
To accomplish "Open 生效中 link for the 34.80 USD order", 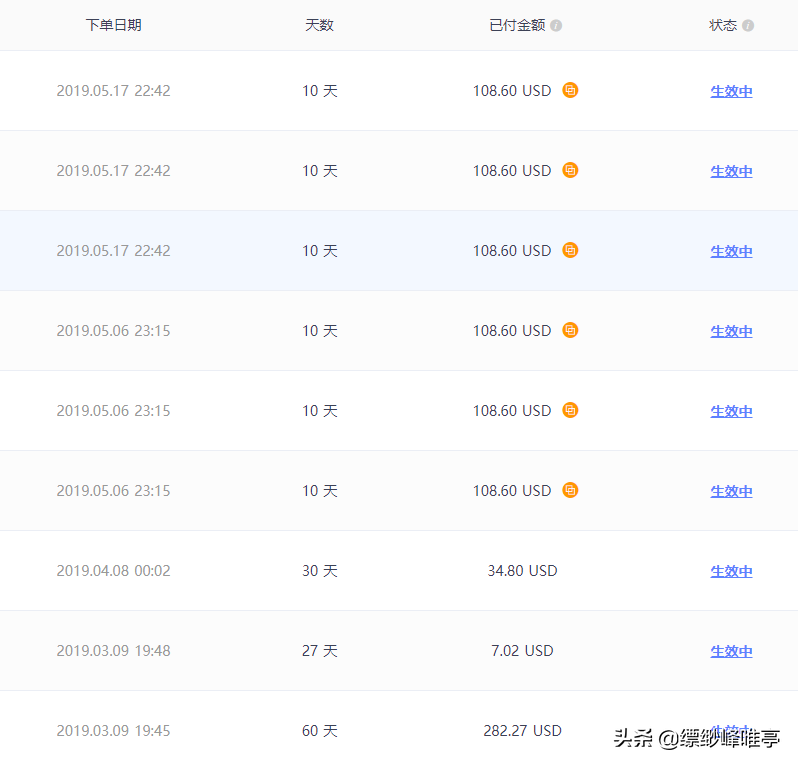I will coord(731,572).
